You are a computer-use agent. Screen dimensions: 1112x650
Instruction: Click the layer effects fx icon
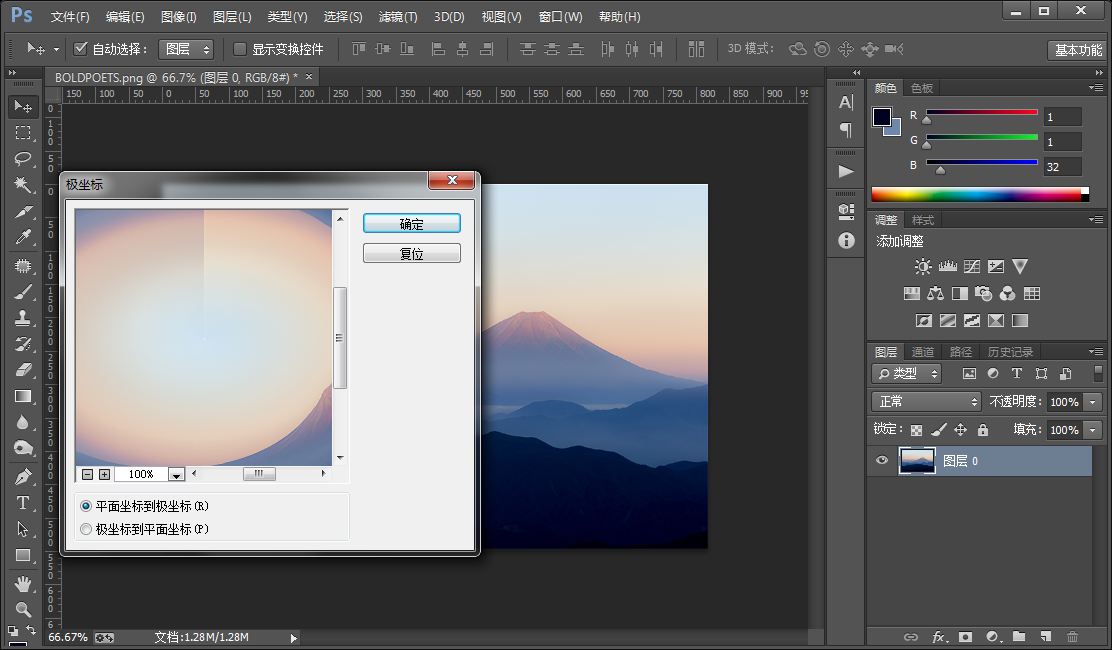[x=938, y=637]
